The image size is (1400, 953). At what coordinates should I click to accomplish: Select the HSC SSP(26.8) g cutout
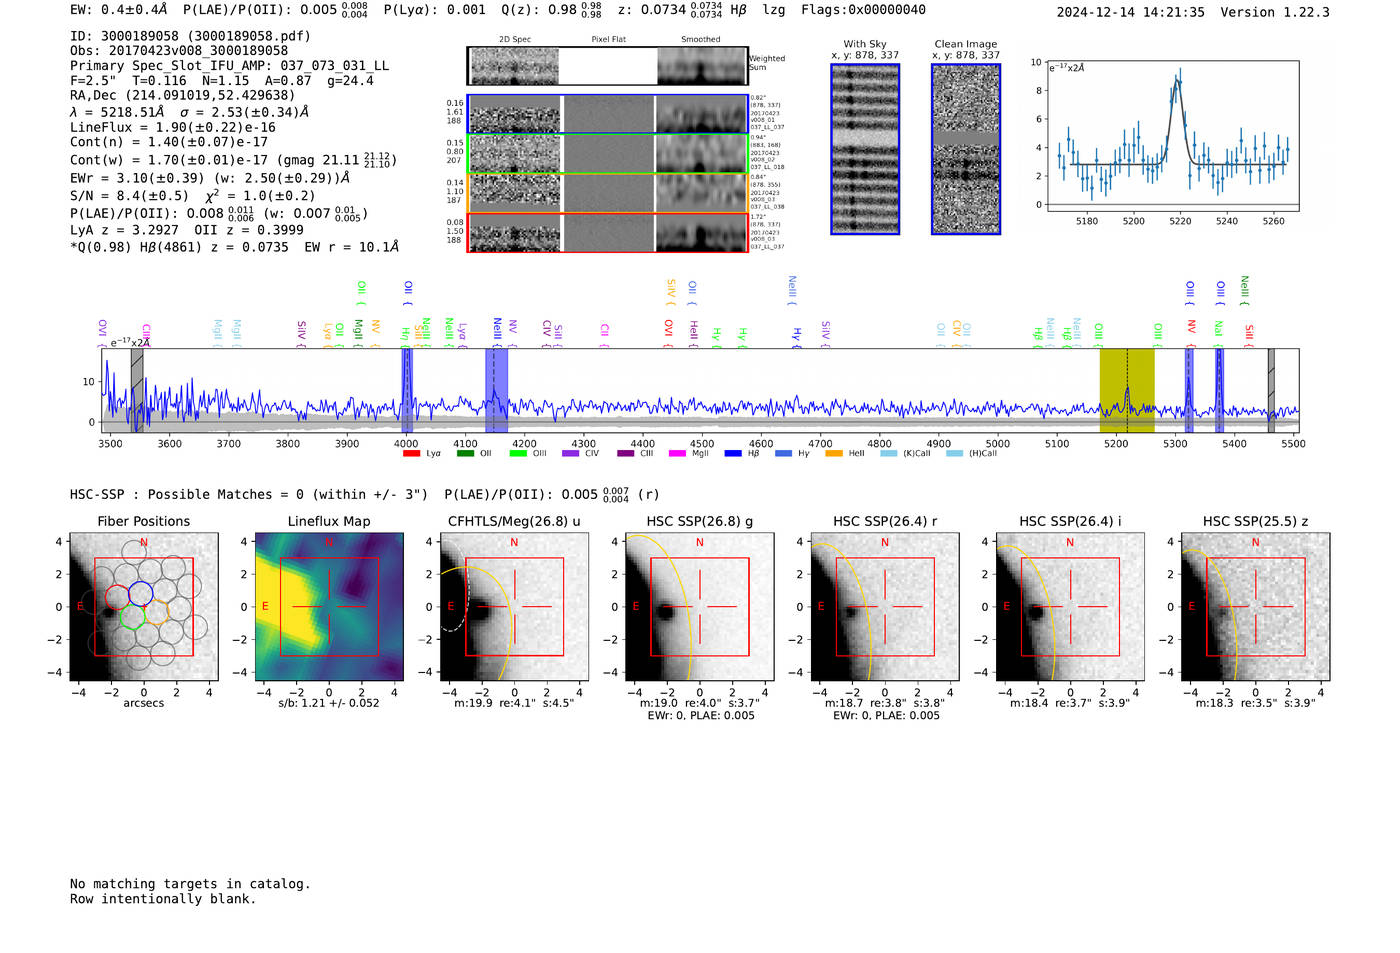[700, 607]
